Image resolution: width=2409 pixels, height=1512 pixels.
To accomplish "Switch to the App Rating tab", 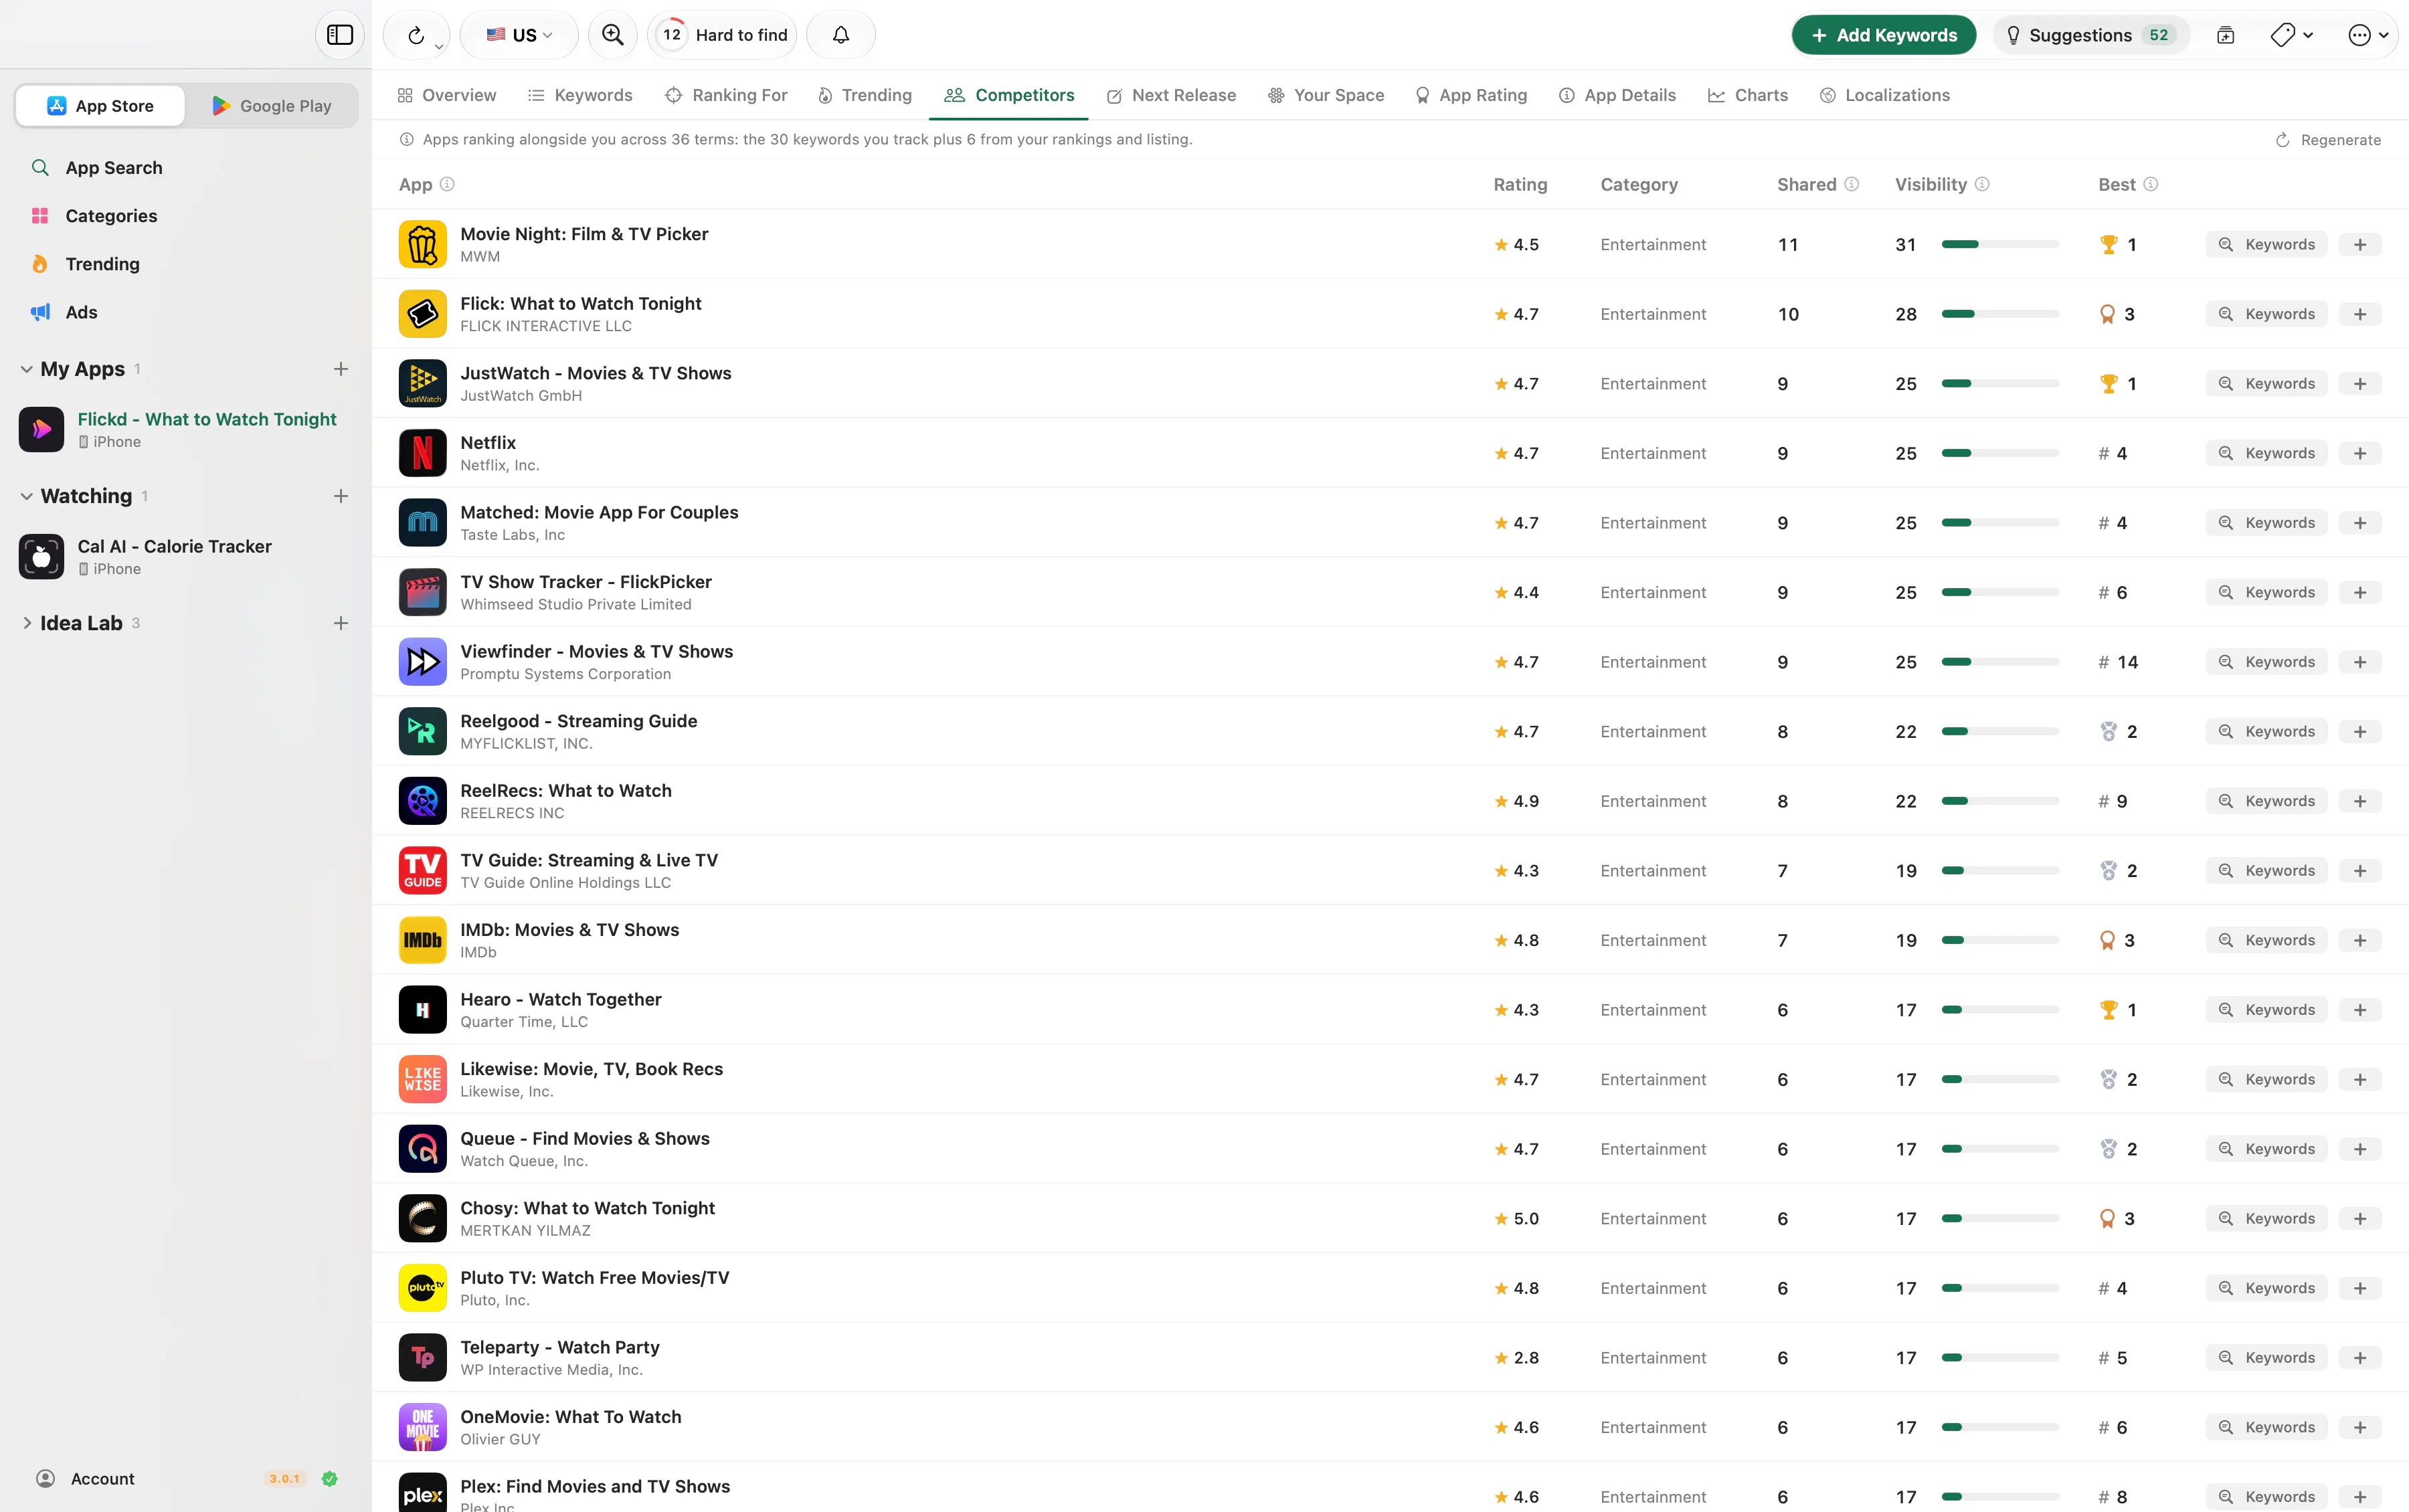I will 1471,95.
